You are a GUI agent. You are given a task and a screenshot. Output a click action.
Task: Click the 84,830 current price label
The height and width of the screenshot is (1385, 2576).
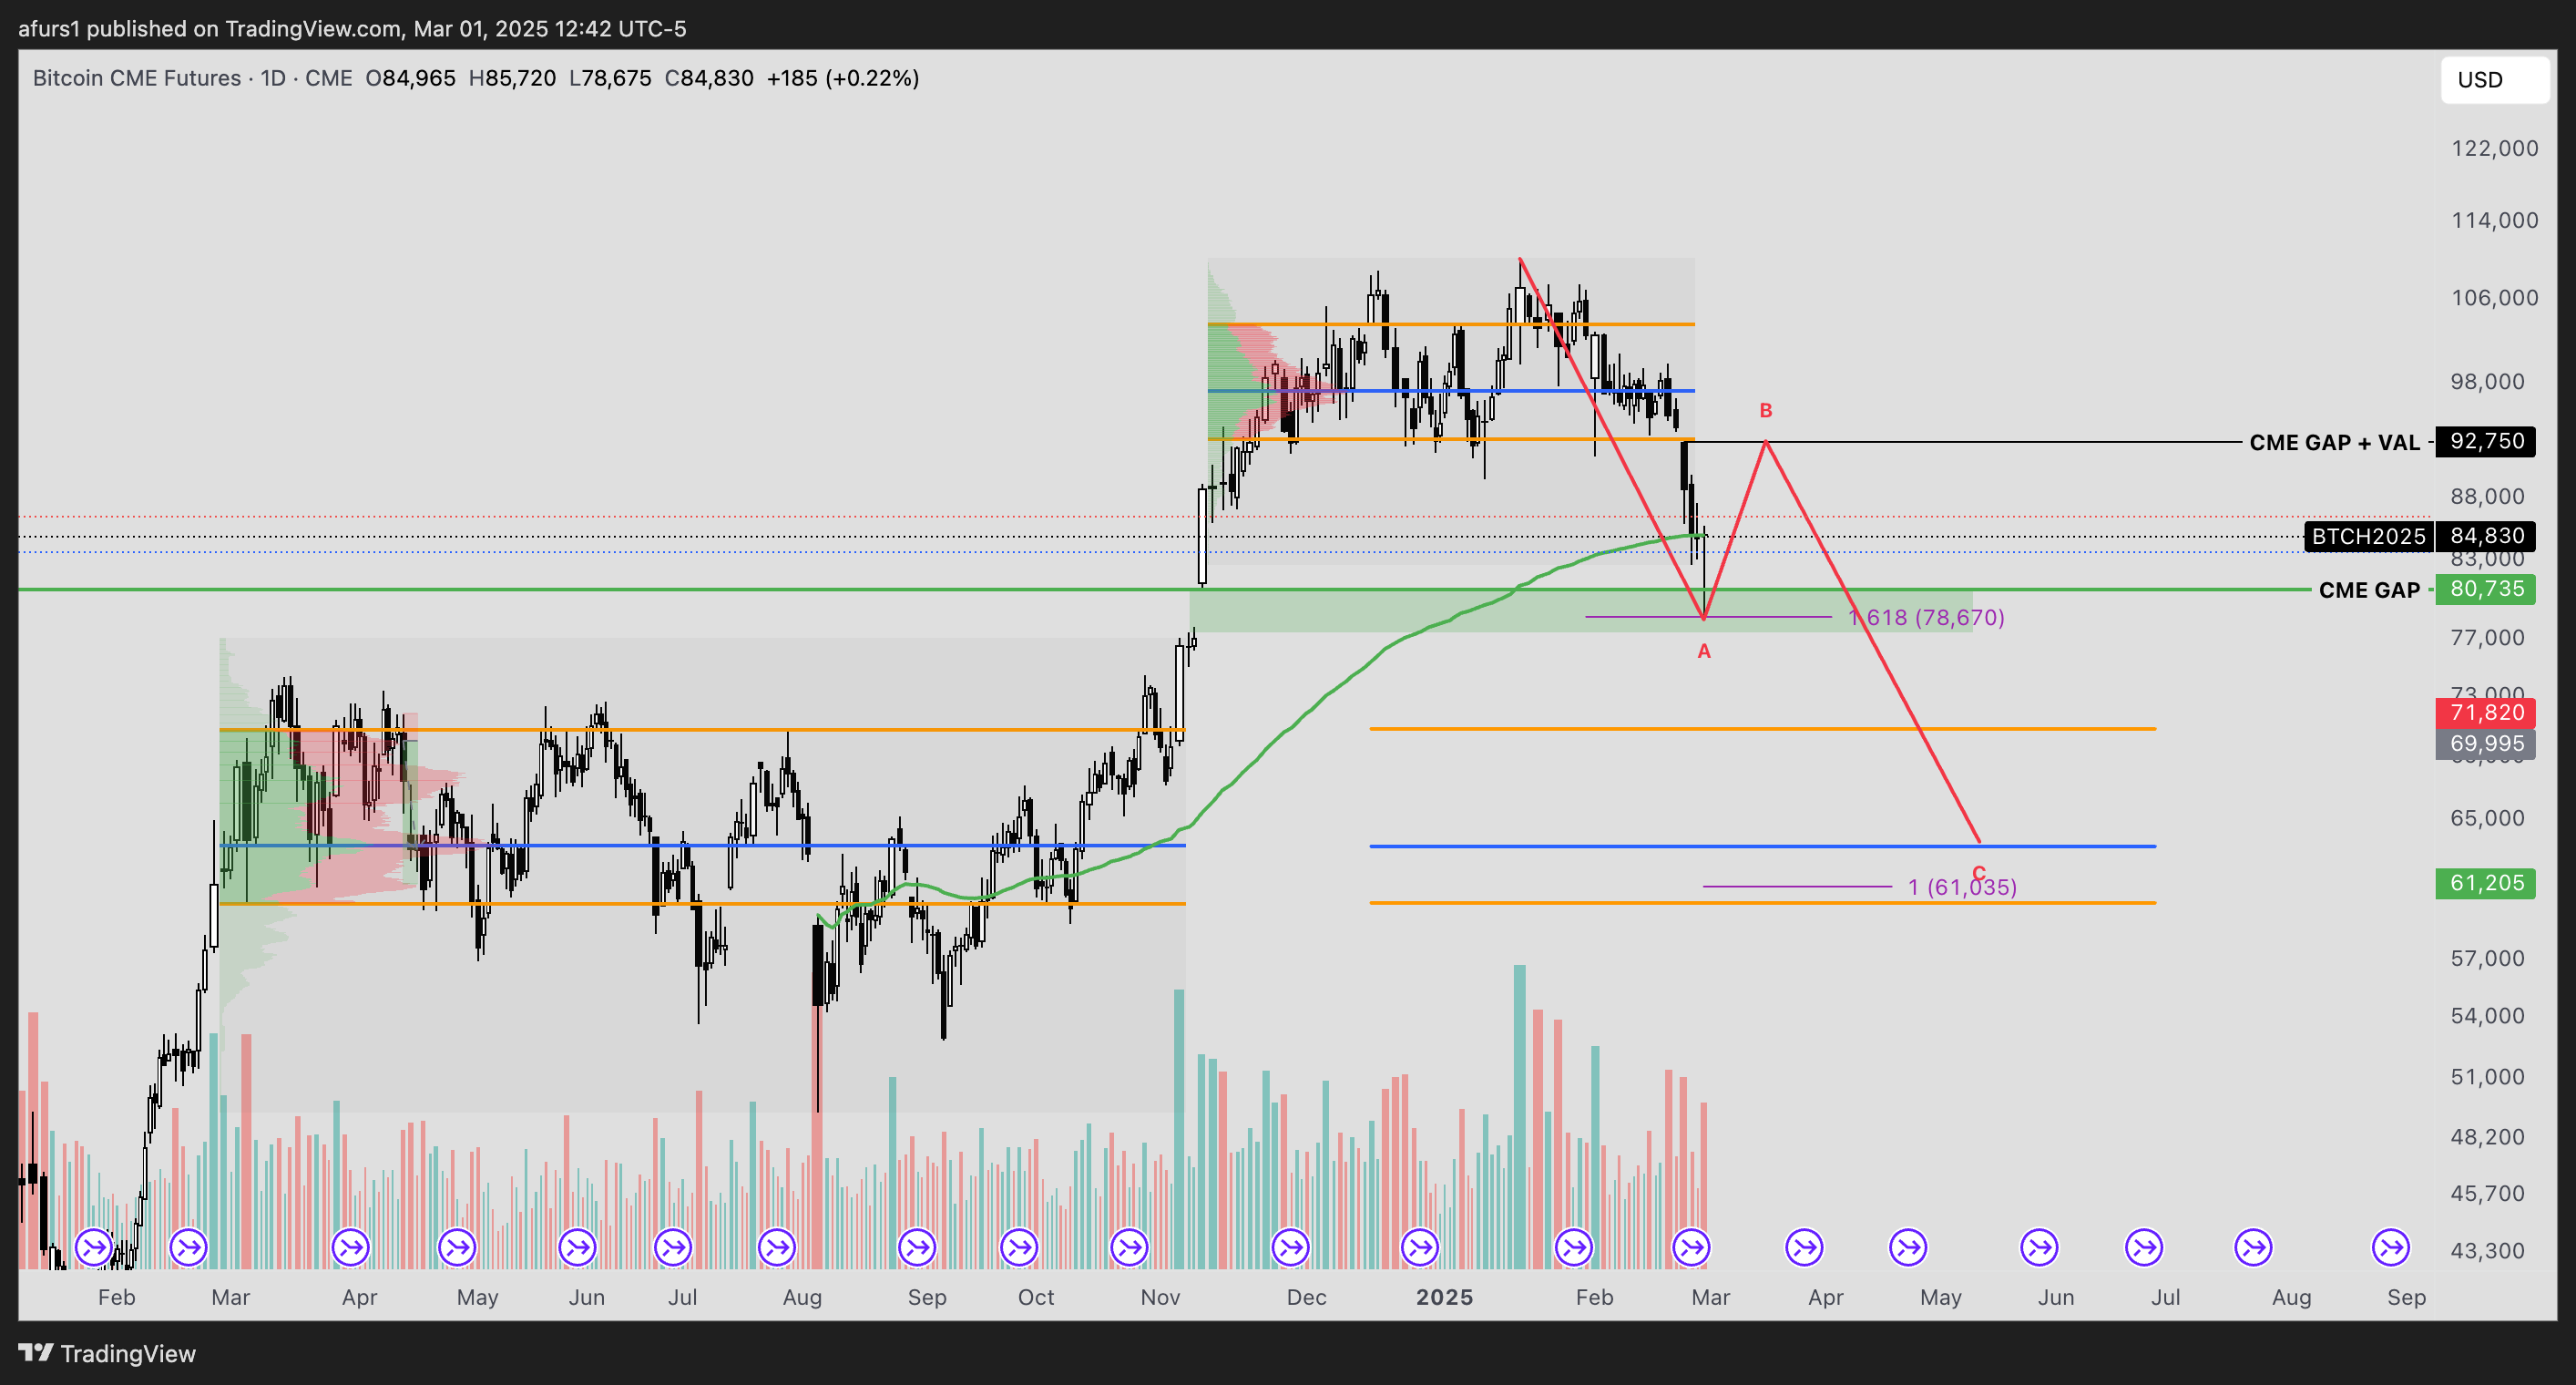(x=2486, y=536)
